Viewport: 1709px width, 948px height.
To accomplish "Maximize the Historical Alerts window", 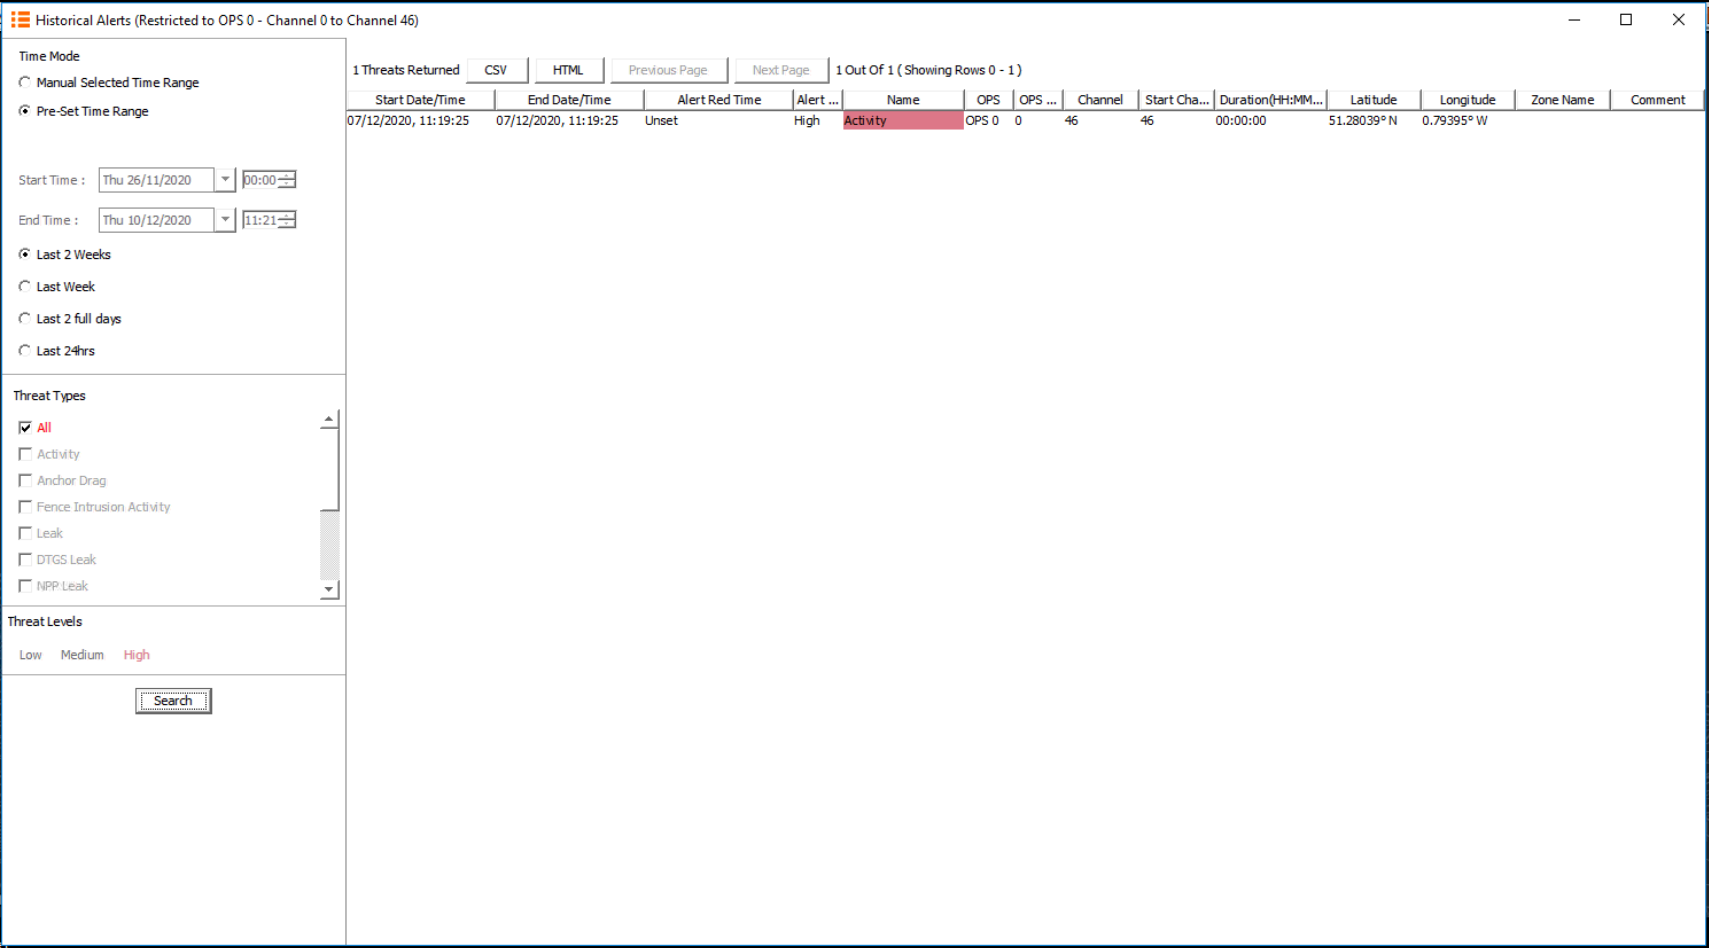I will (x=1626, y=20).
